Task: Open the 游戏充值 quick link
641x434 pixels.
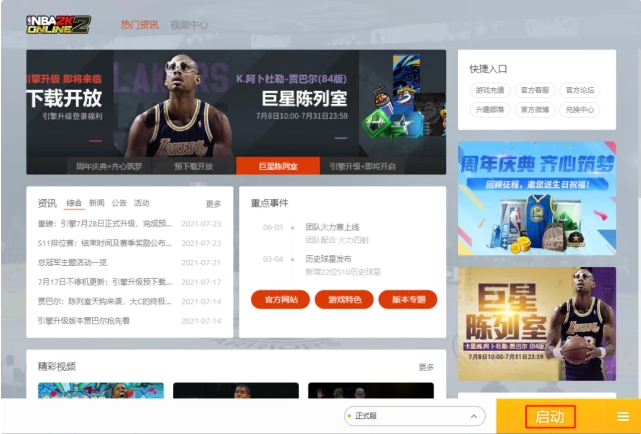Action: [x=490, y=90]
